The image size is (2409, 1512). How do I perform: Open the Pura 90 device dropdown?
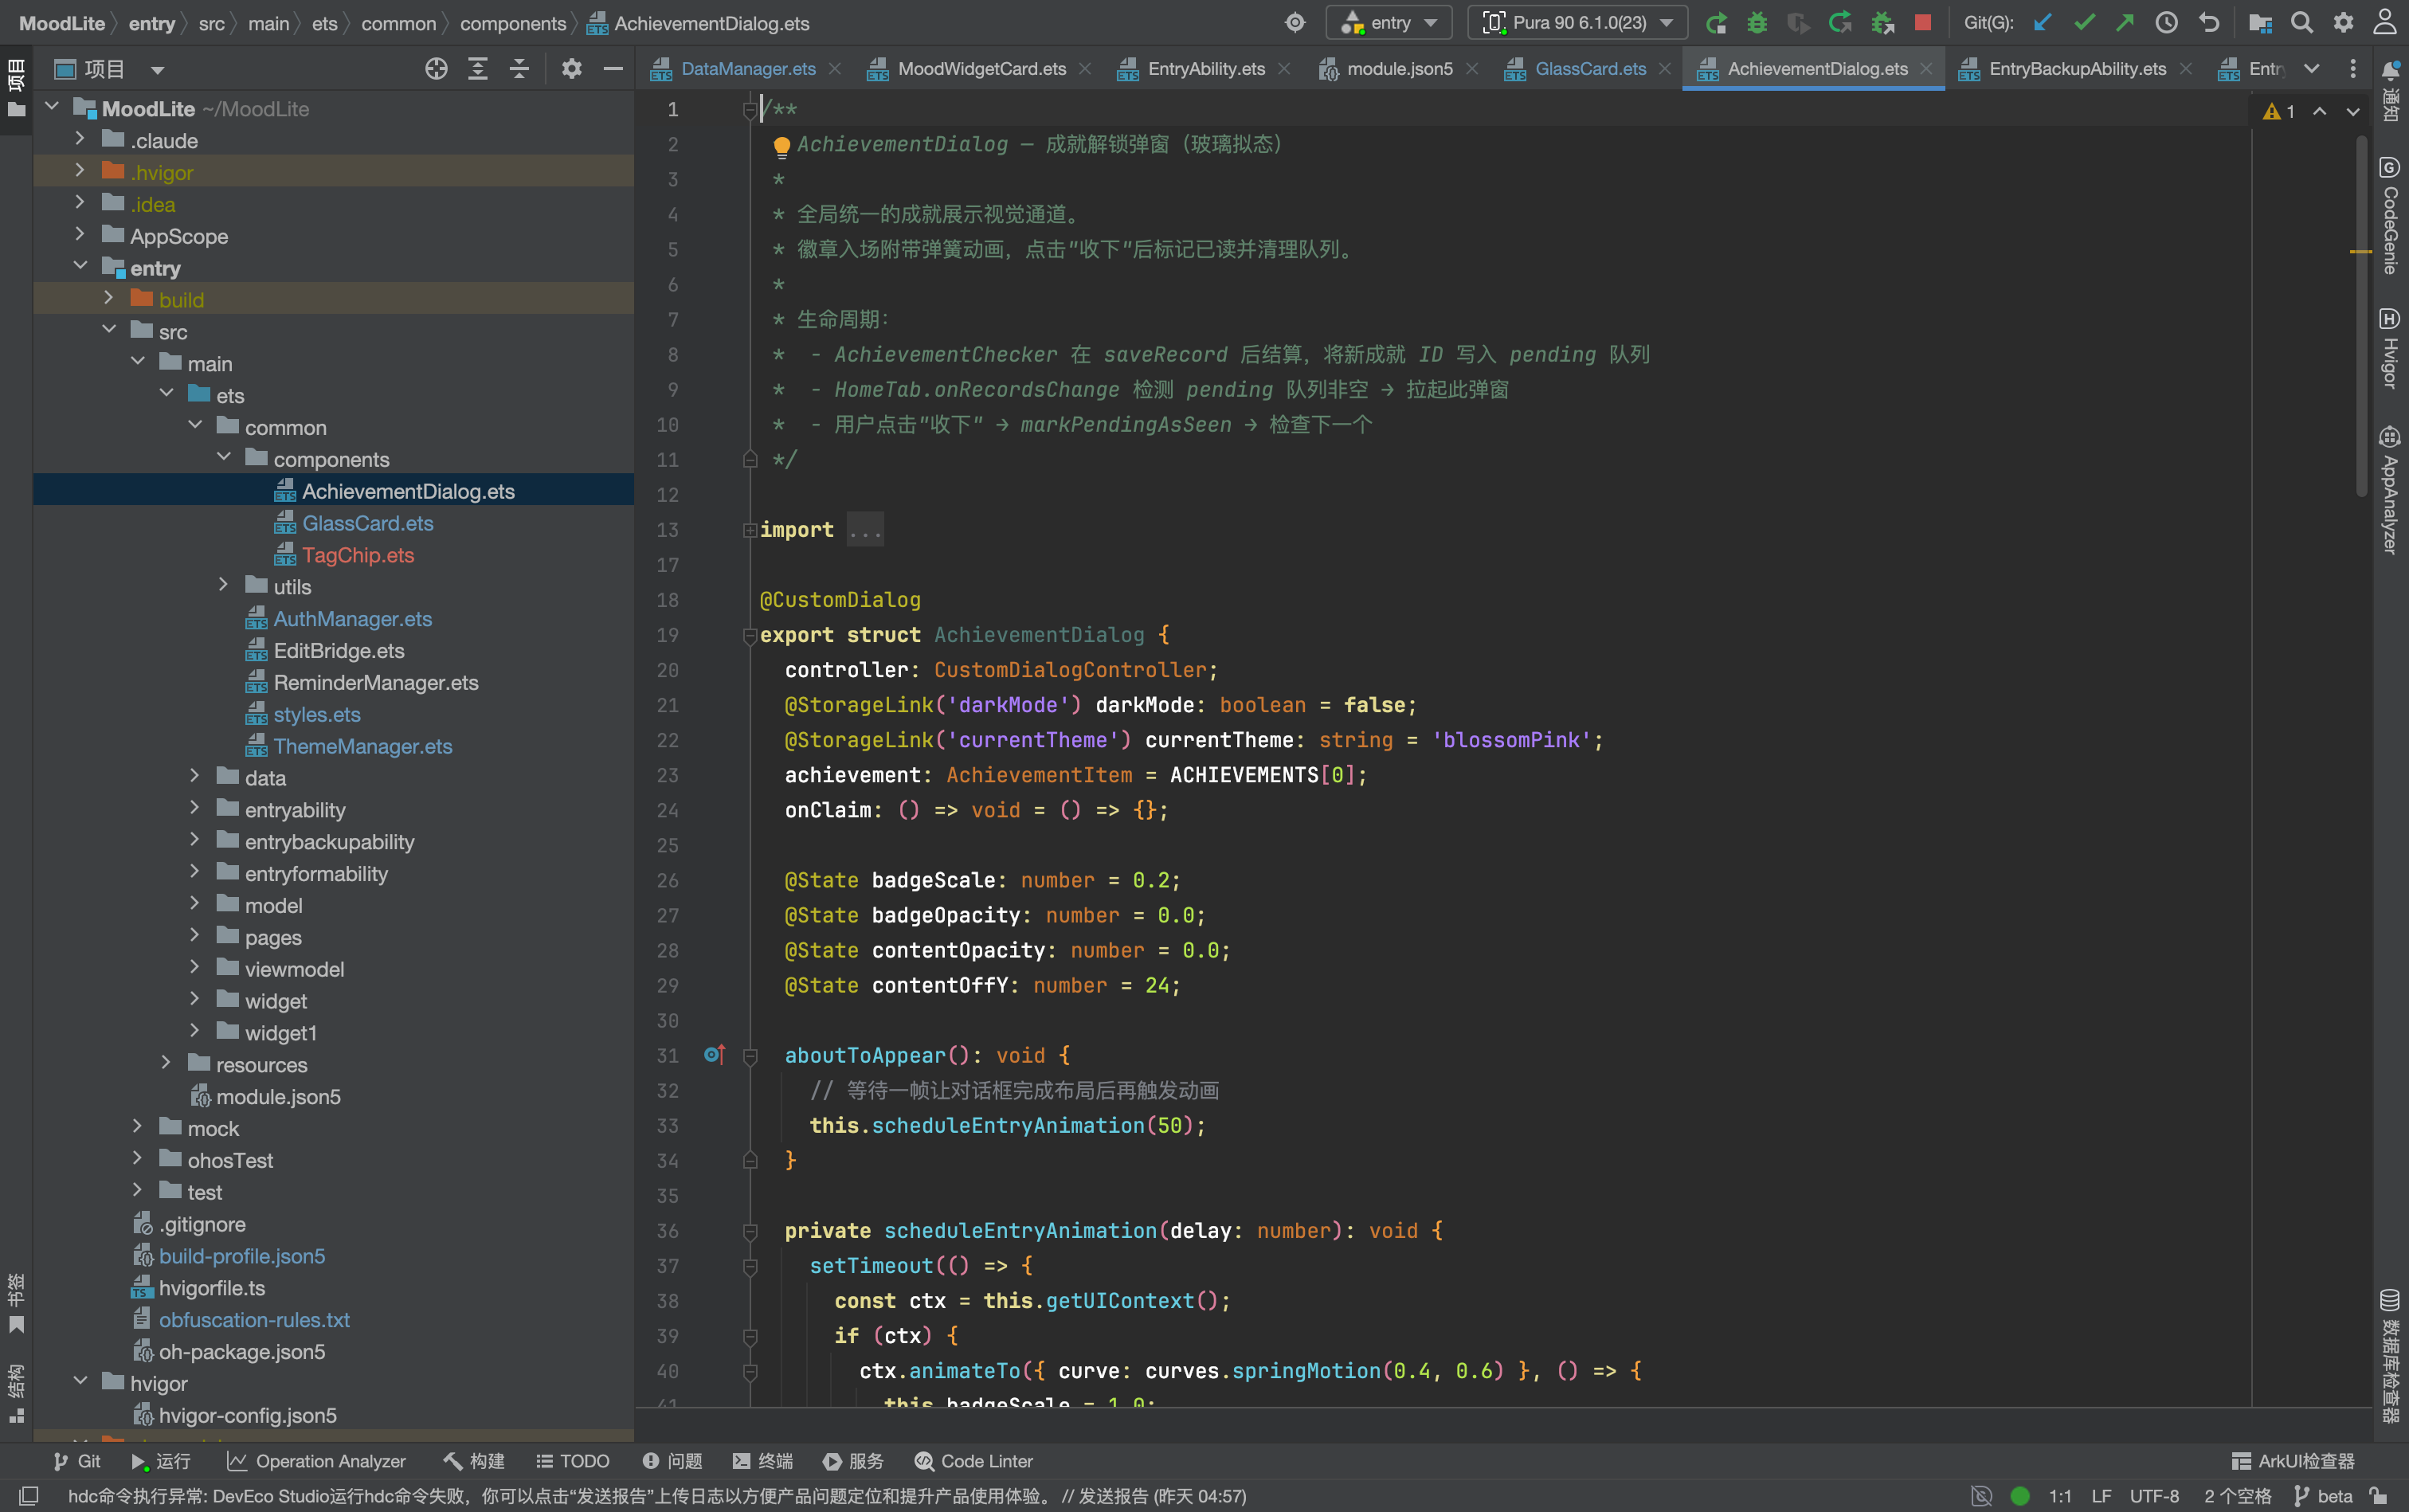(x=1577, y=23)
